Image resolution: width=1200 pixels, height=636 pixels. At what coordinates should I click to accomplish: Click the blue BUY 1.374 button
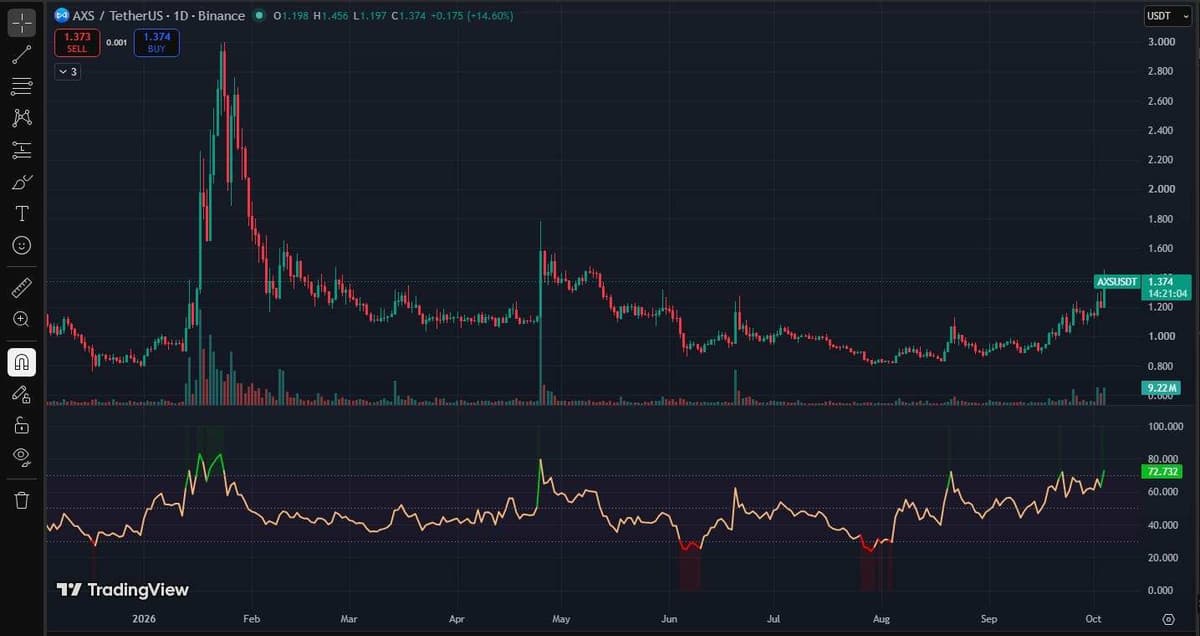157,42
